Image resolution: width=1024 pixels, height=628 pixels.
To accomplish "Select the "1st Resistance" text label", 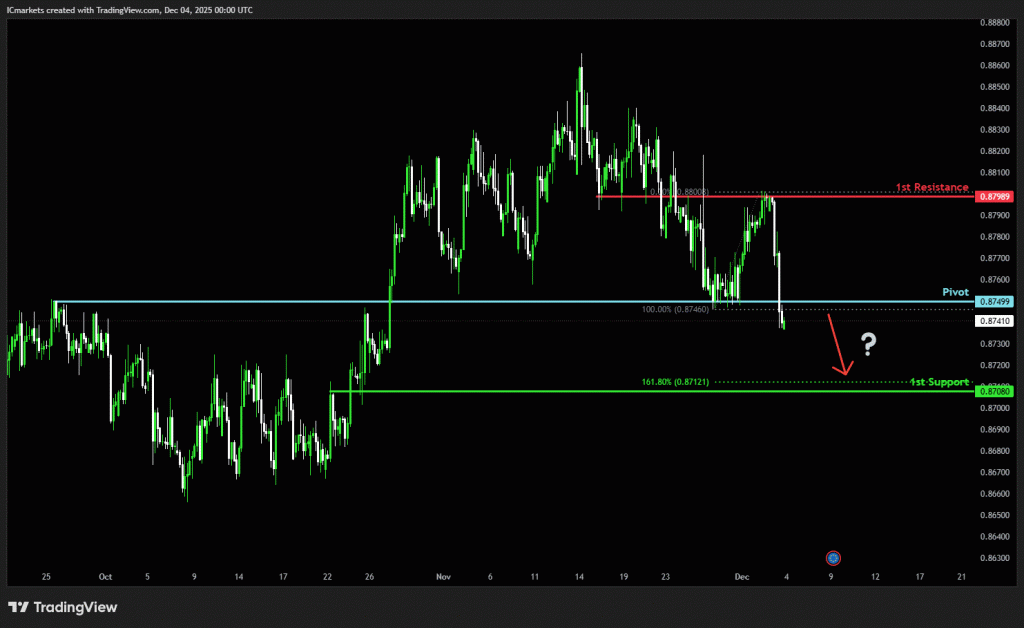I will tap(931, 187).
